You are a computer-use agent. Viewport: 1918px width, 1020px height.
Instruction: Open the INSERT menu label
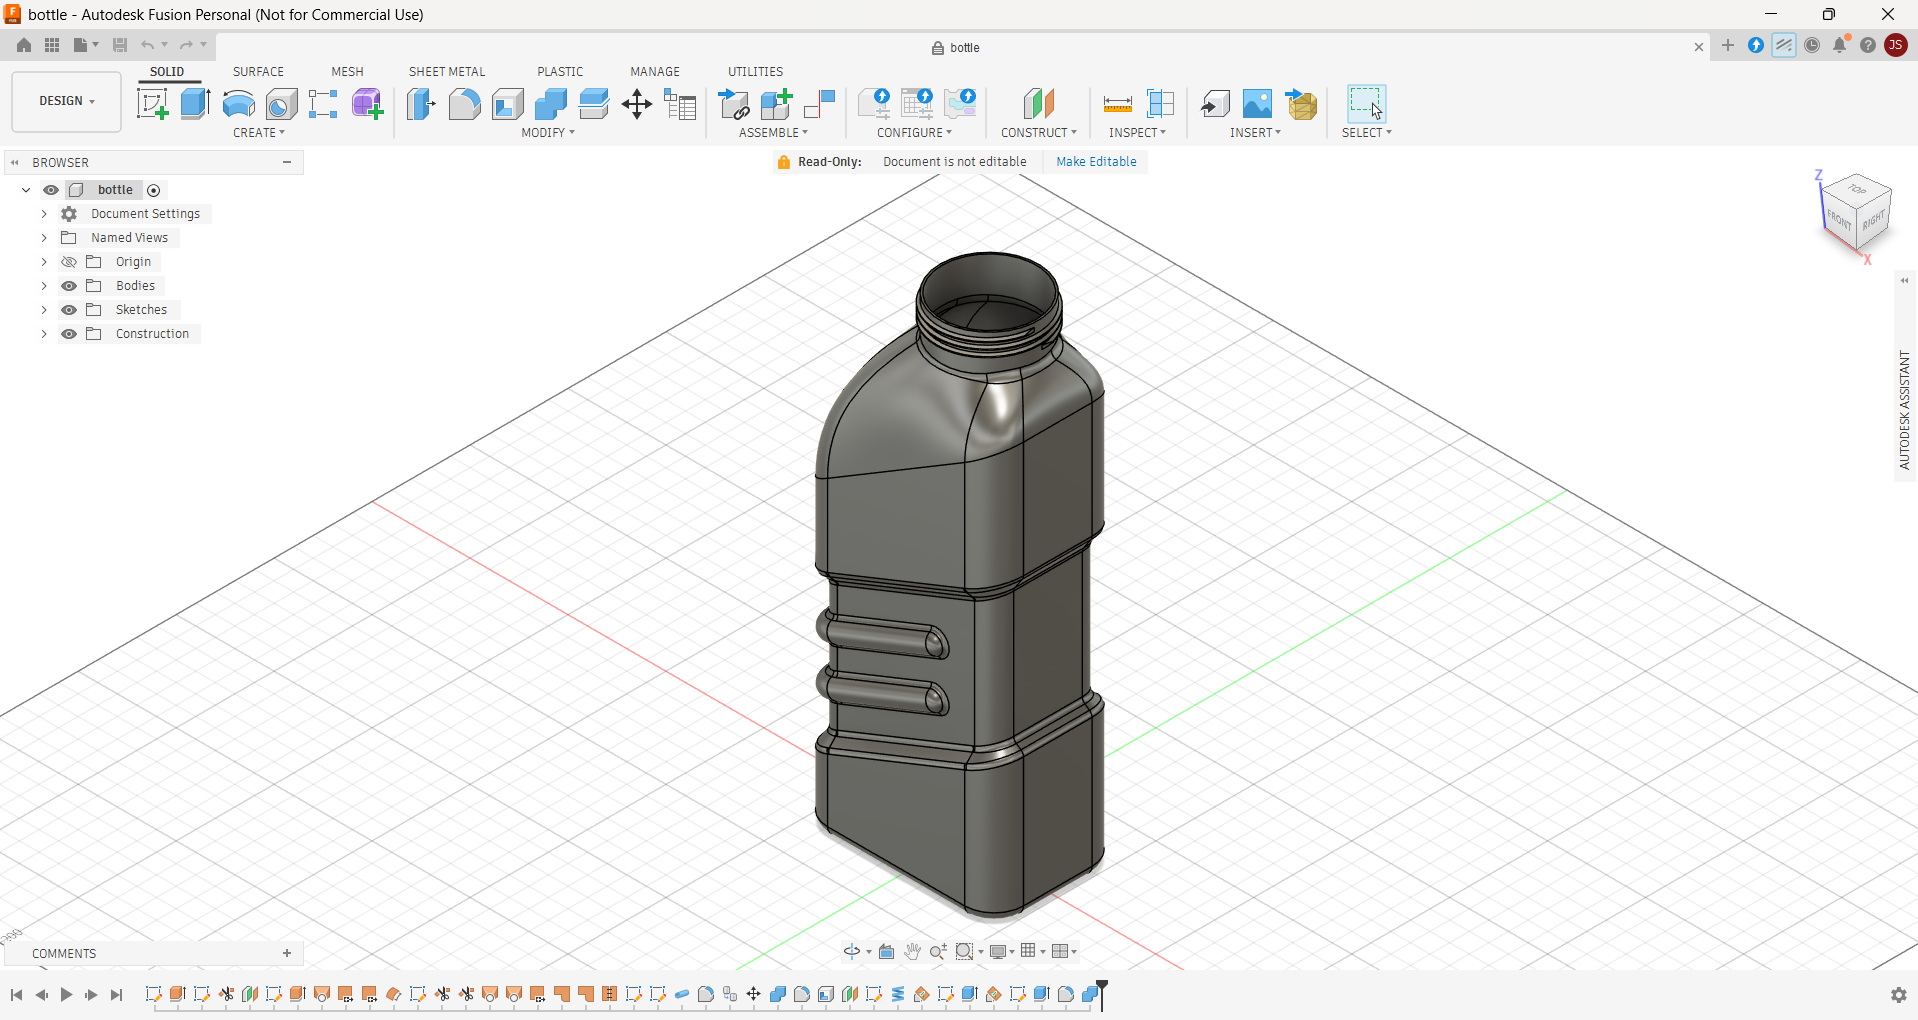(x=1255, y=132)
